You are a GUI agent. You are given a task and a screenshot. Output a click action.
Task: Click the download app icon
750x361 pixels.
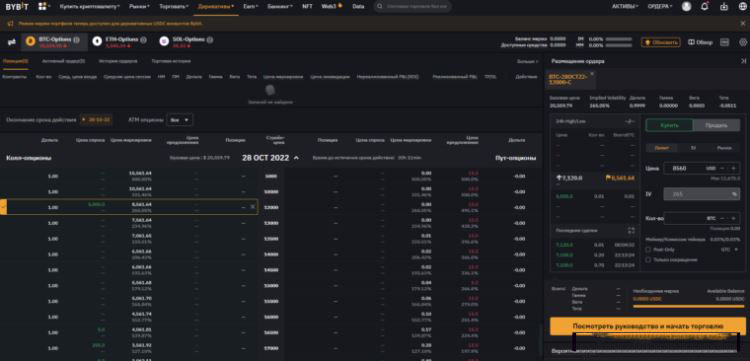click(x=724, y=7)
